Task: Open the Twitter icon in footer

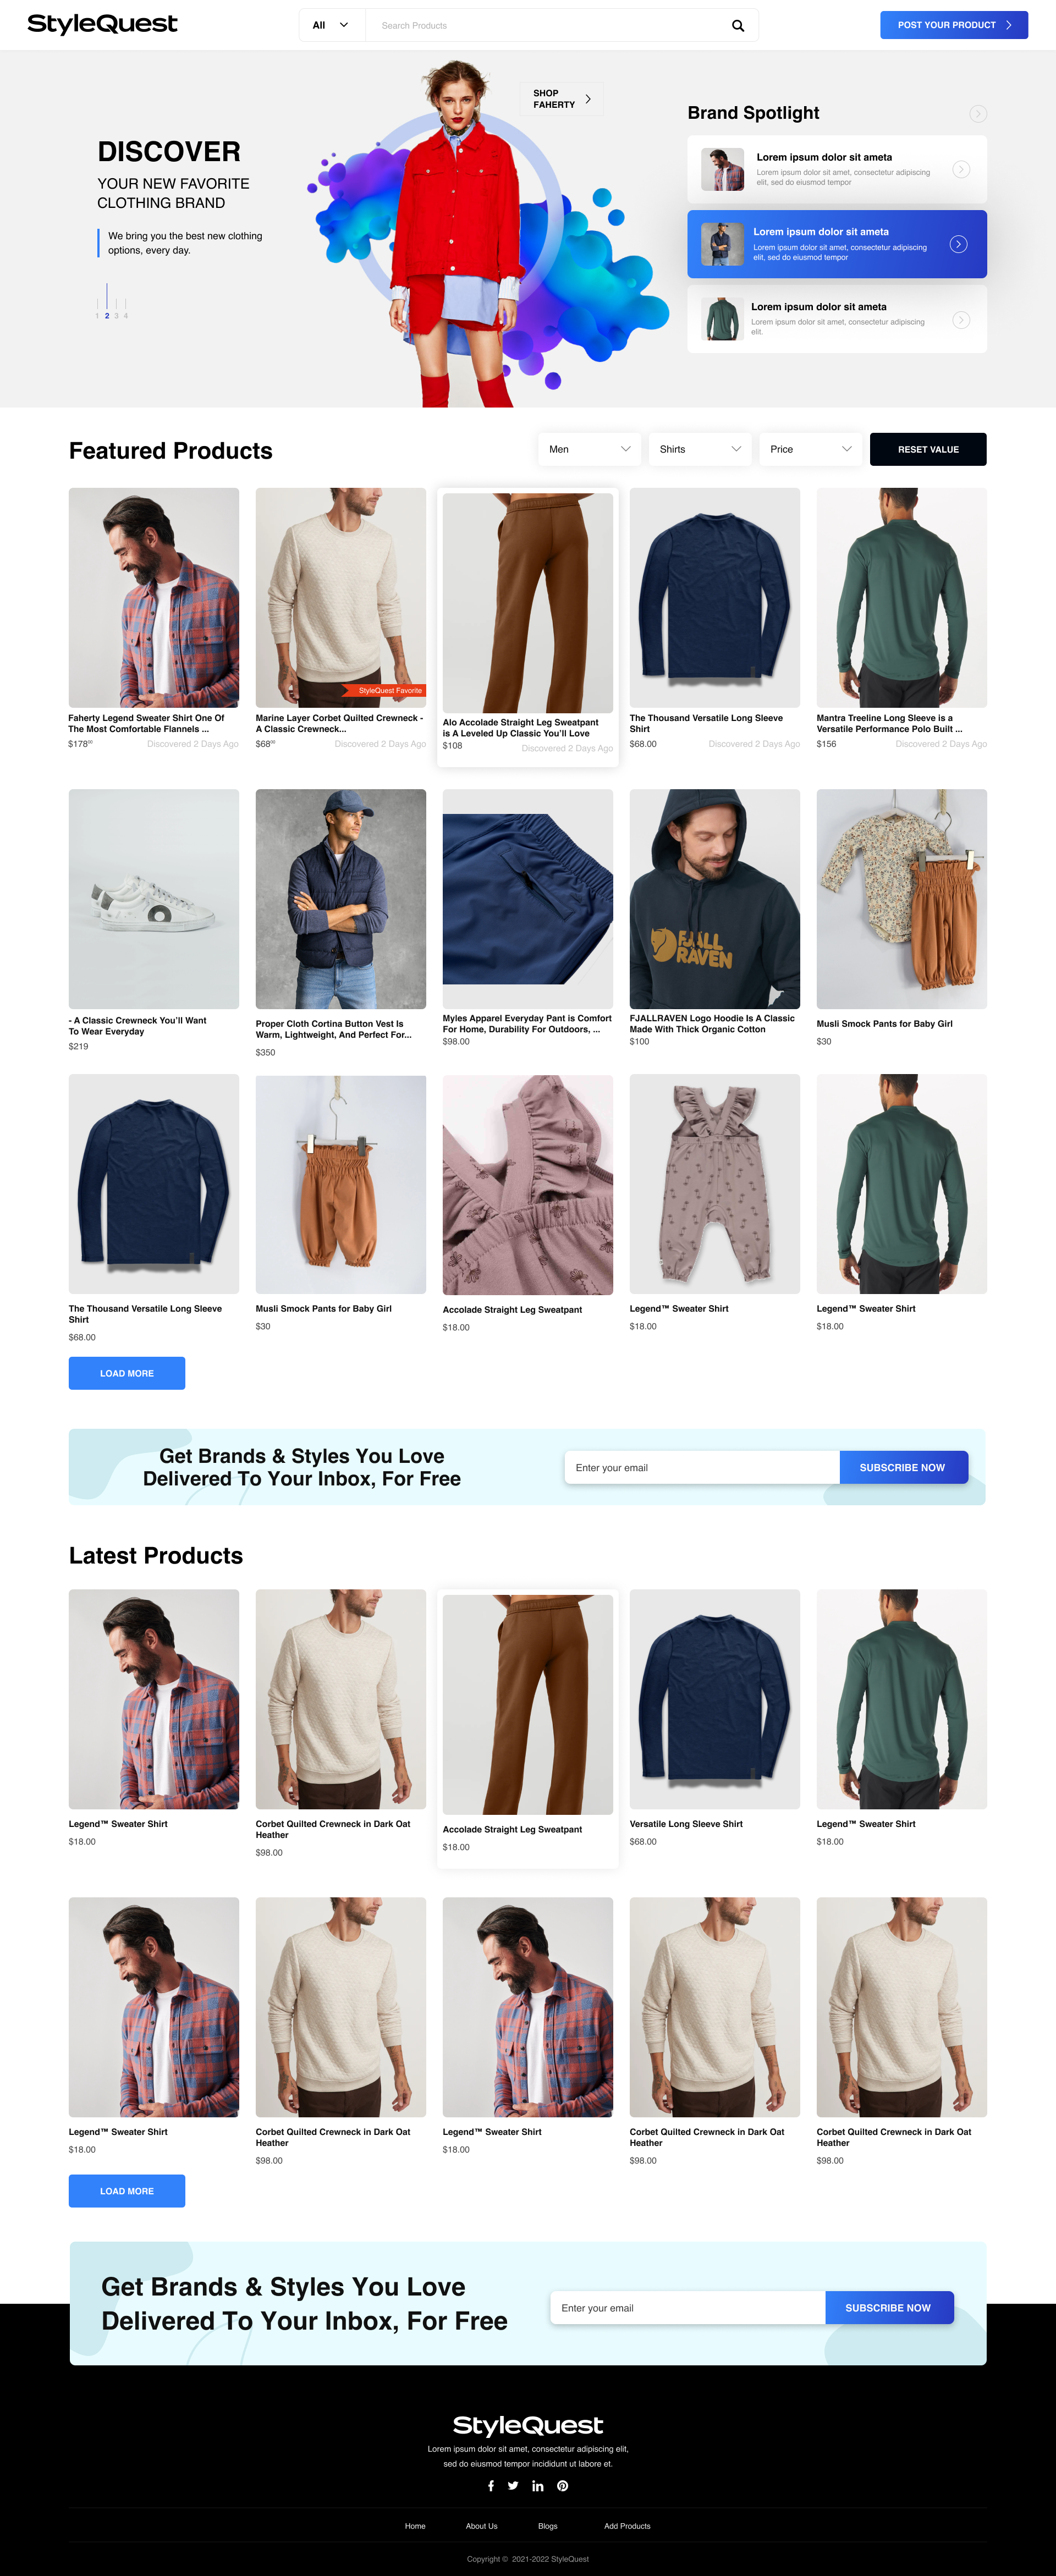Action: coord(513,2486)
